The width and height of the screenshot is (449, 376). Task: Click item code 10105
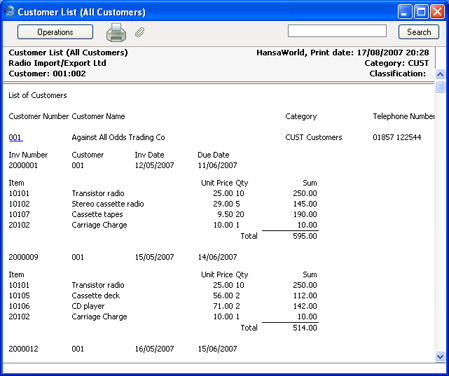point(19,296)
